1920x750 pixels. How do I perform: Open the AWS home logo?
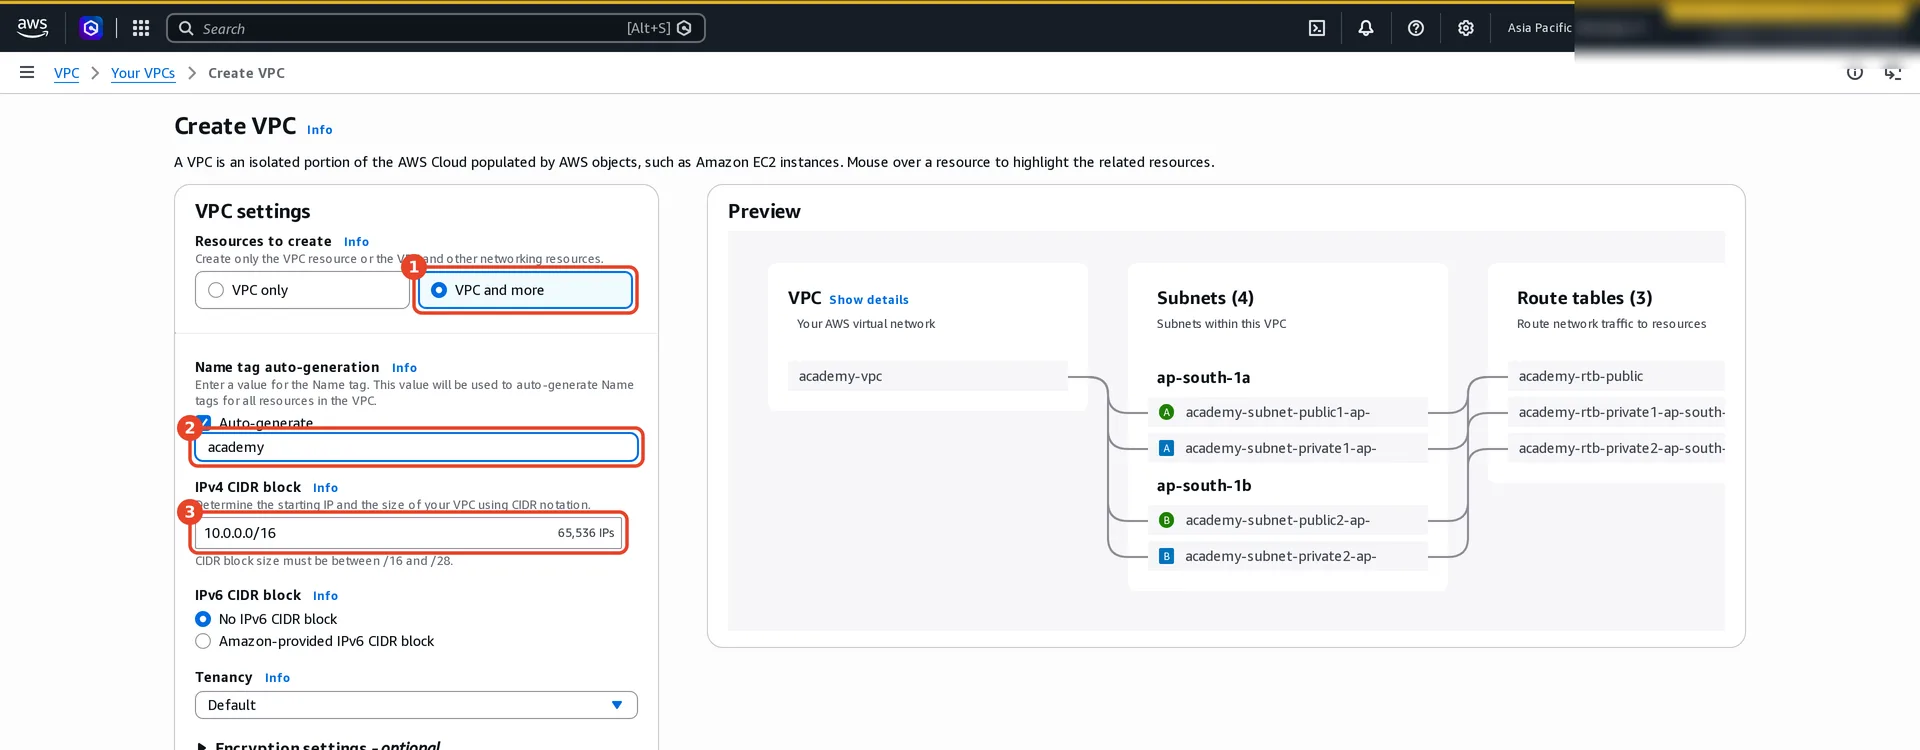(32, 28)
